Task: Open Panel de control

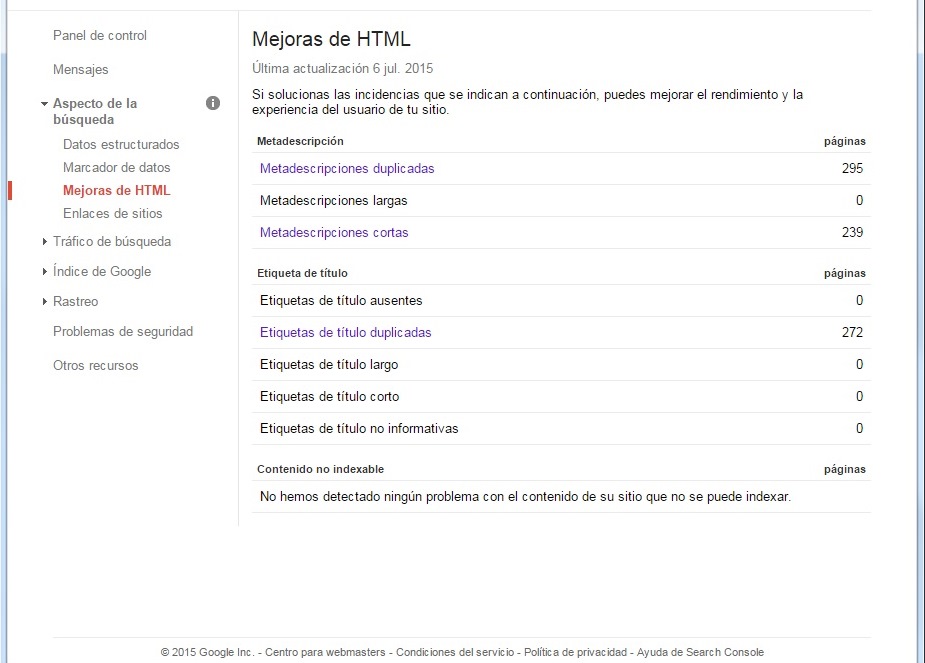Action: click(100, 35)
